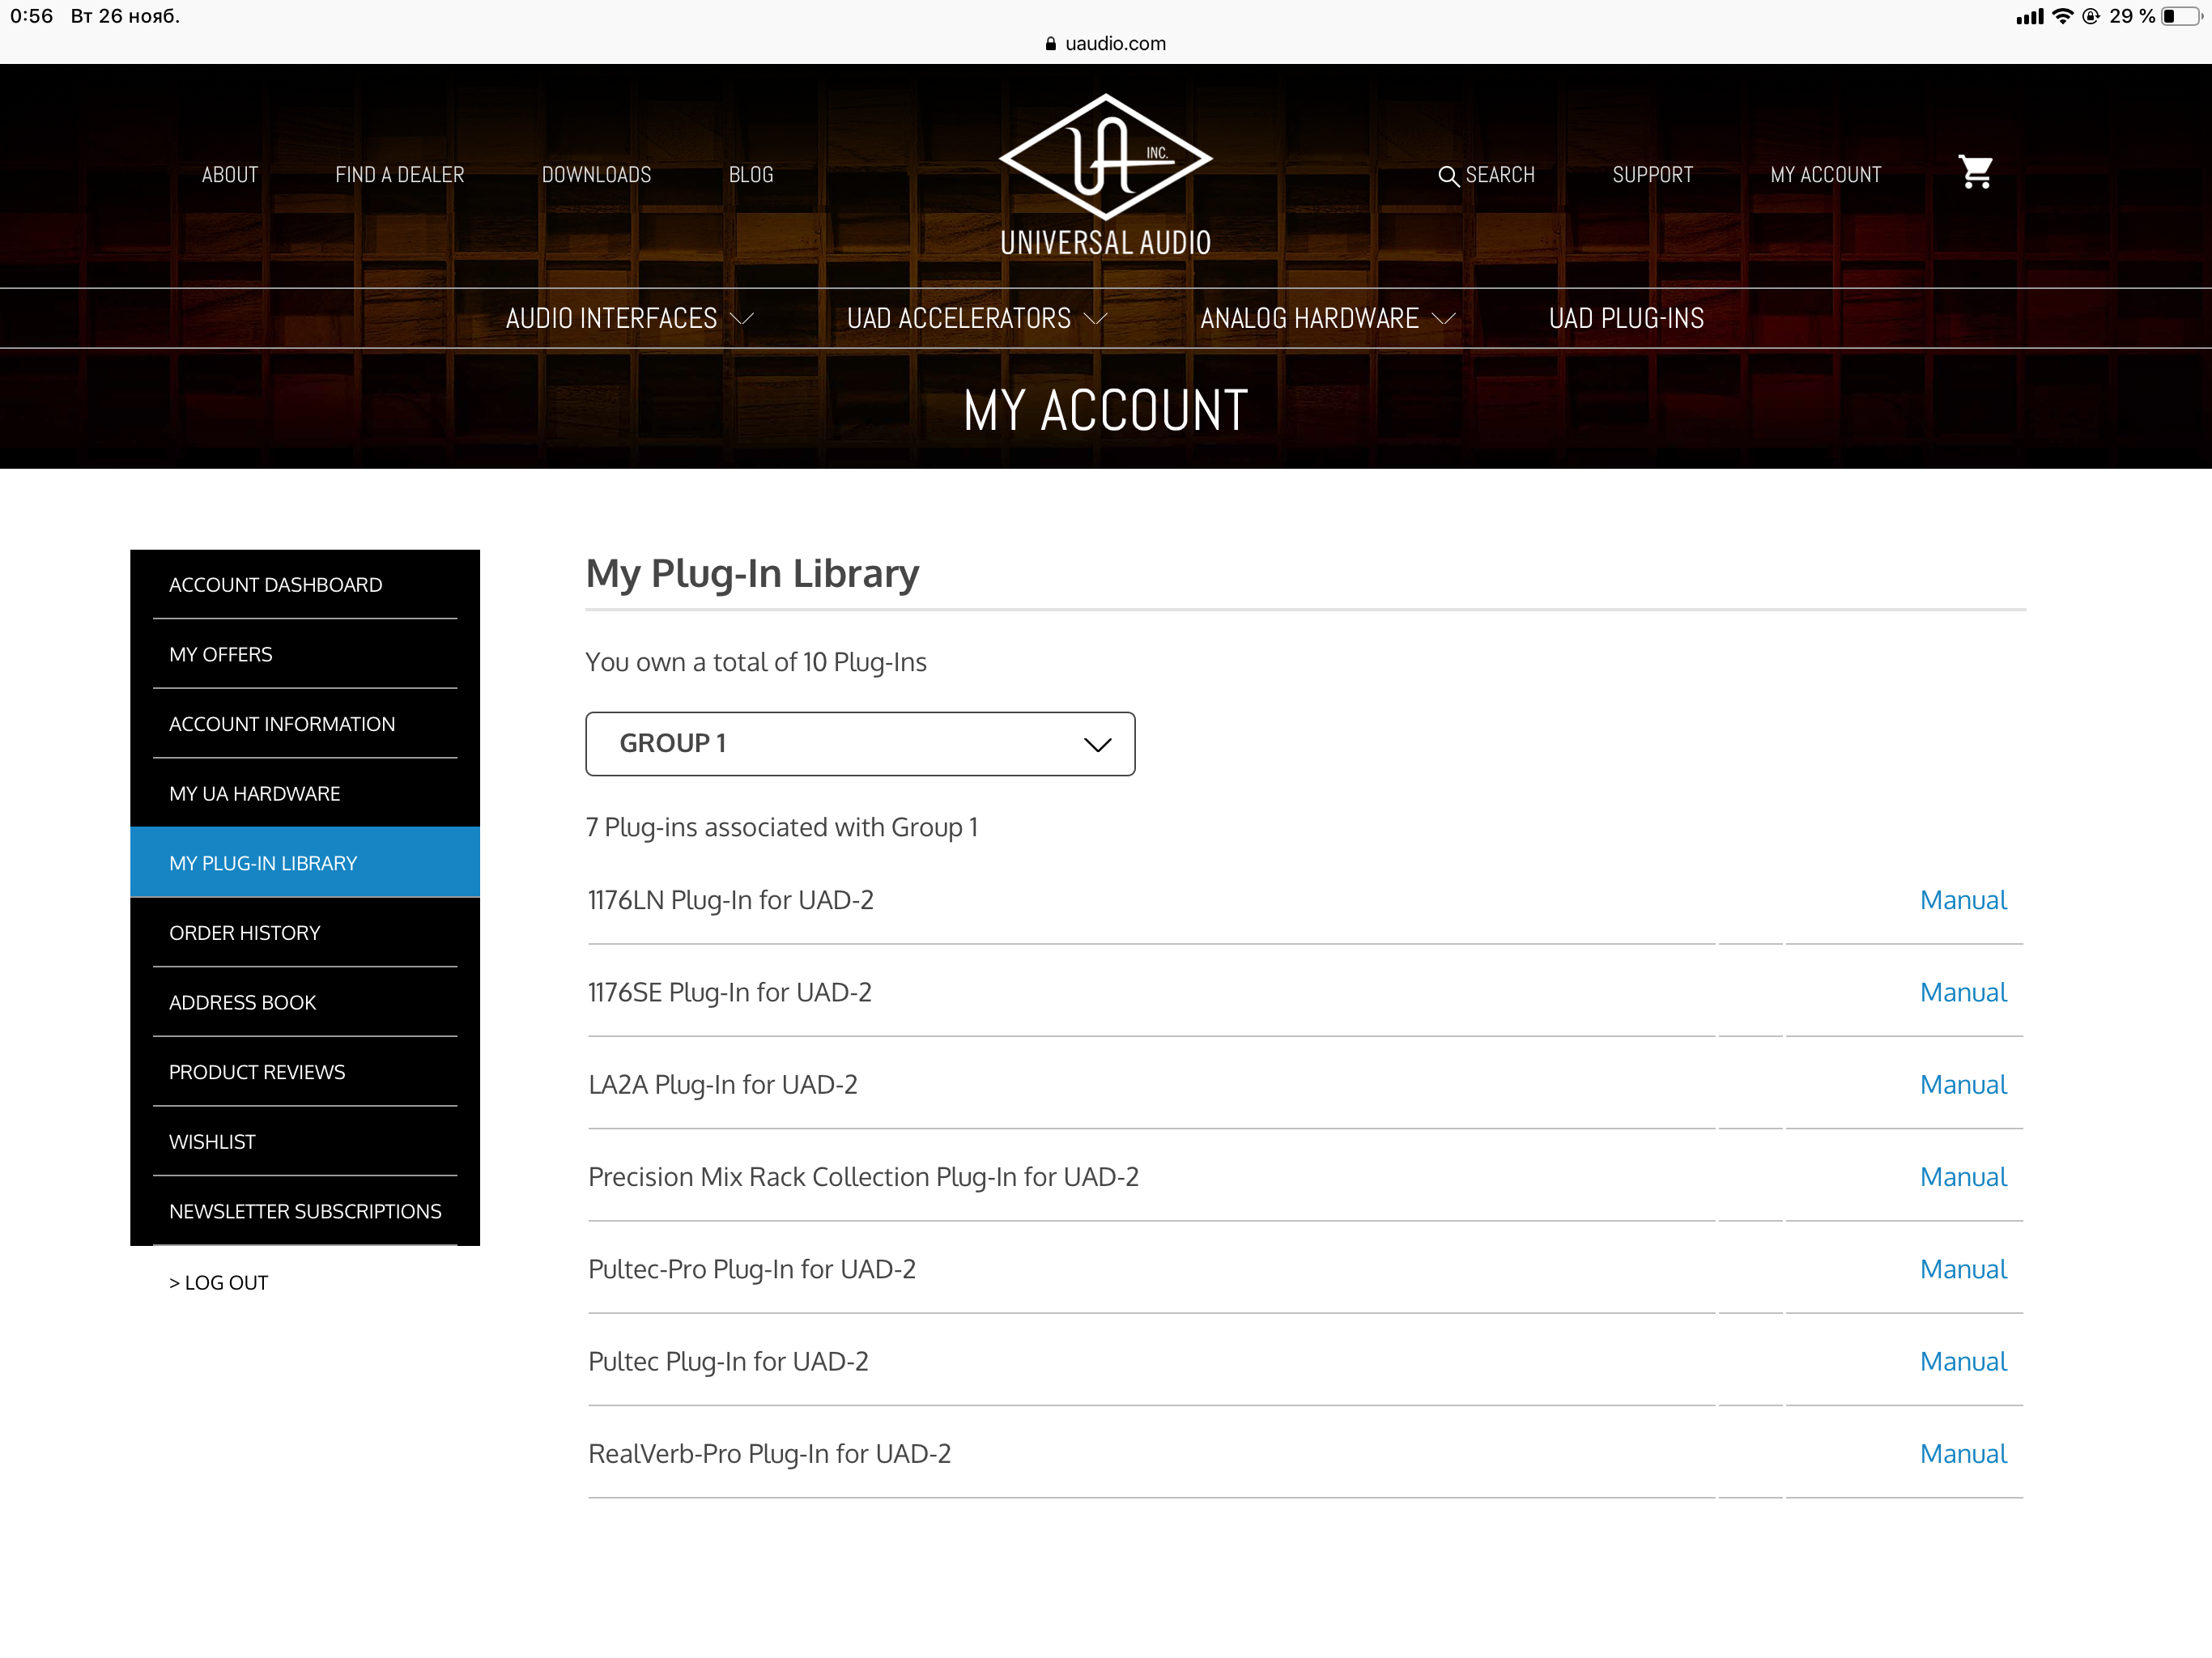2212x1658 pixels.
Task: Click the search magnifier icon
Action: click(1447, 176)
